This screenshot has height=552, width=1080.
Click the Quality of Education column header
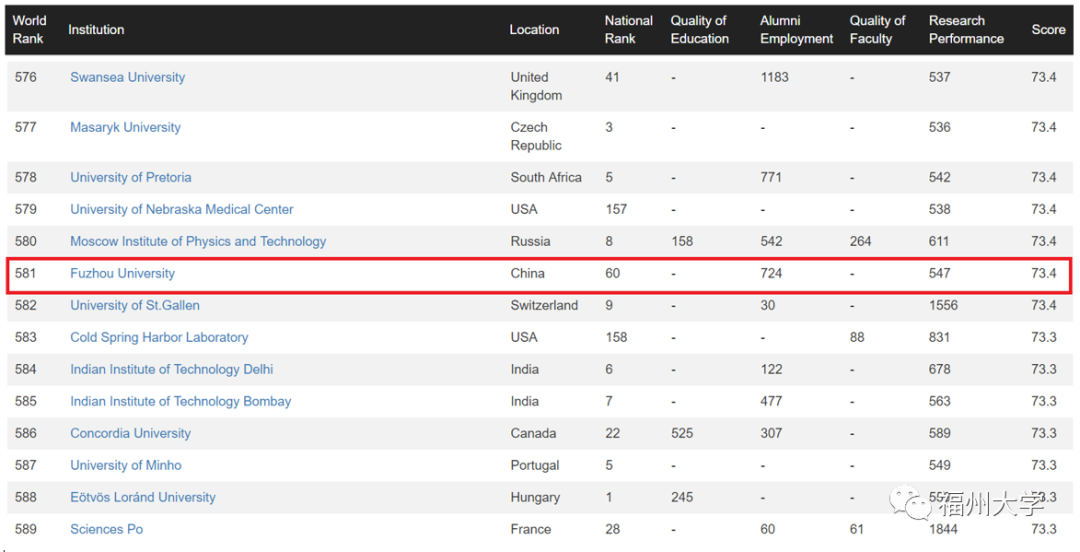pos(700,30)
